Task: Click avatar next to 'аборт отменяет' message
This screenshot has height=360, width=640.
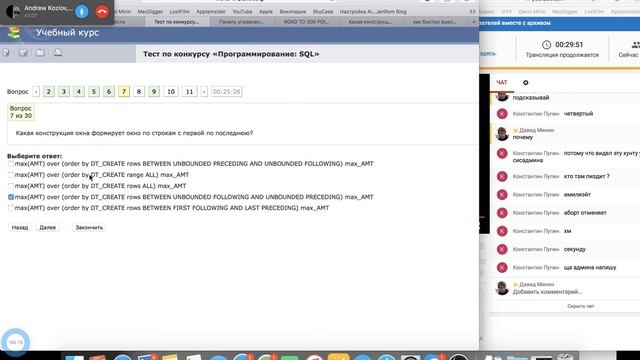Action: pyautogui.click(x=502, y=213)
